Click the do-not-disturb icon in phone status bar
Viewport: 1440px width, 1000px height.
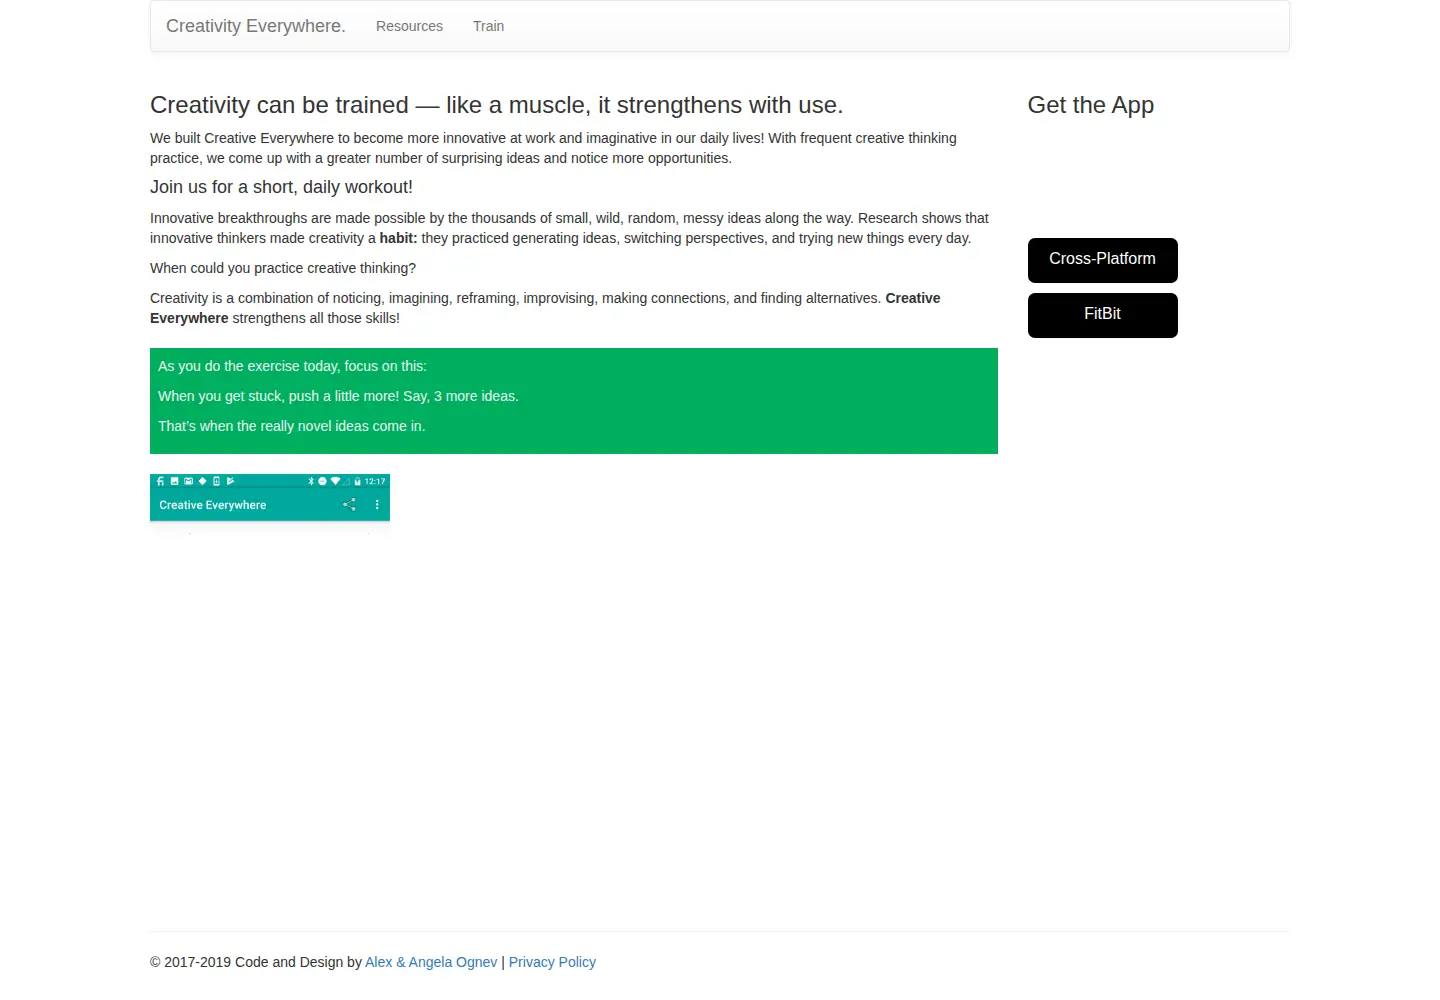pos(322,481)
